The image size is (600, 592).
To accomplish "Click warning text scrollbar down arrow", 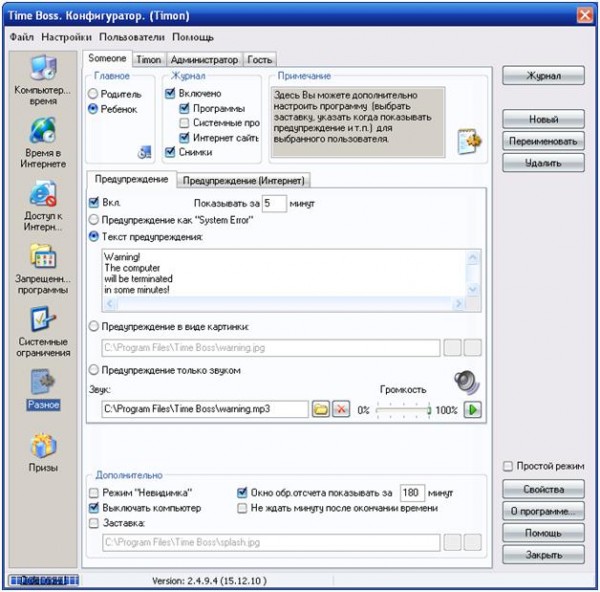I will [x=473, y=289].
